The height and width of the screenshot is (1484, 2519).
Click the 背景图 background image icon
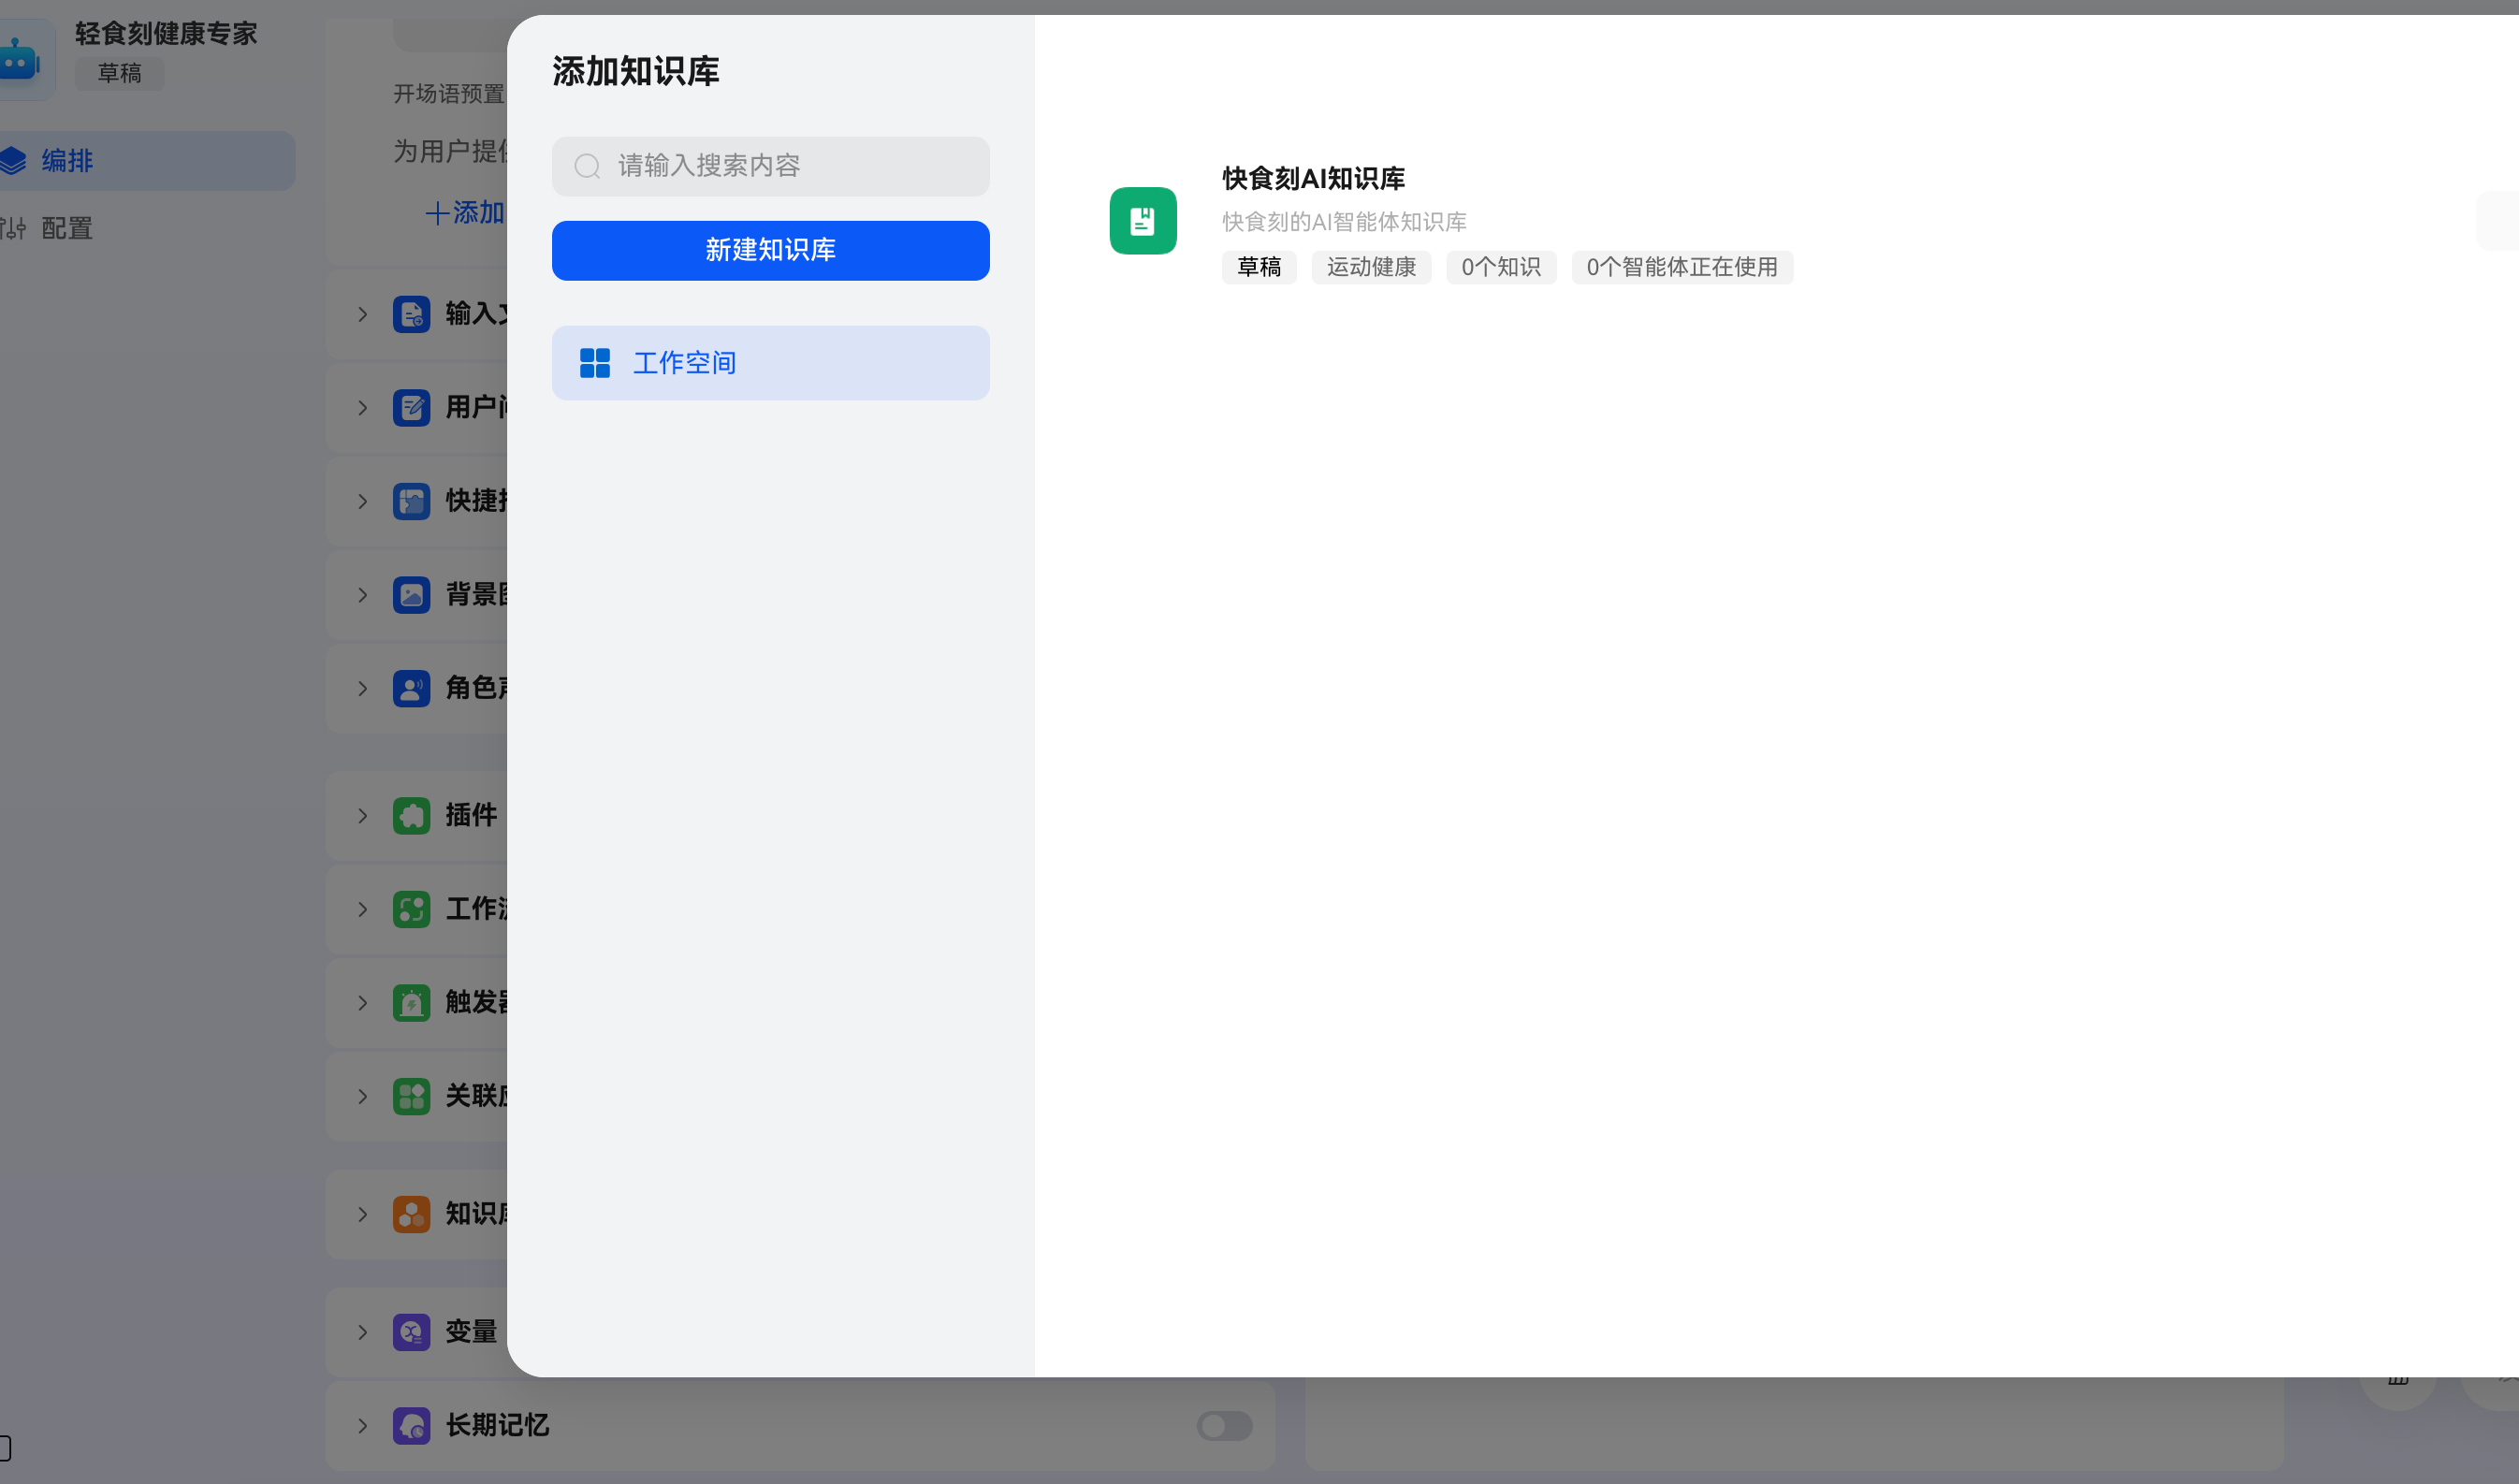click(x=411, y=595)
